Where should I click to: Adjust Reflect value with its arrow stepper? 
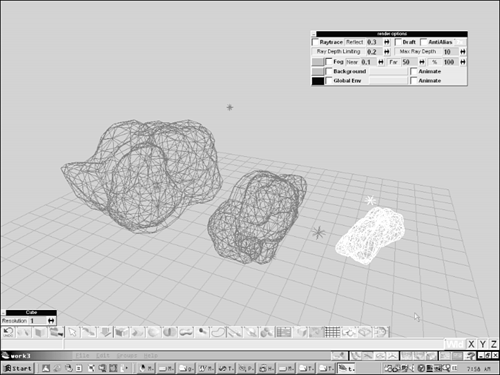coord(387,42)
